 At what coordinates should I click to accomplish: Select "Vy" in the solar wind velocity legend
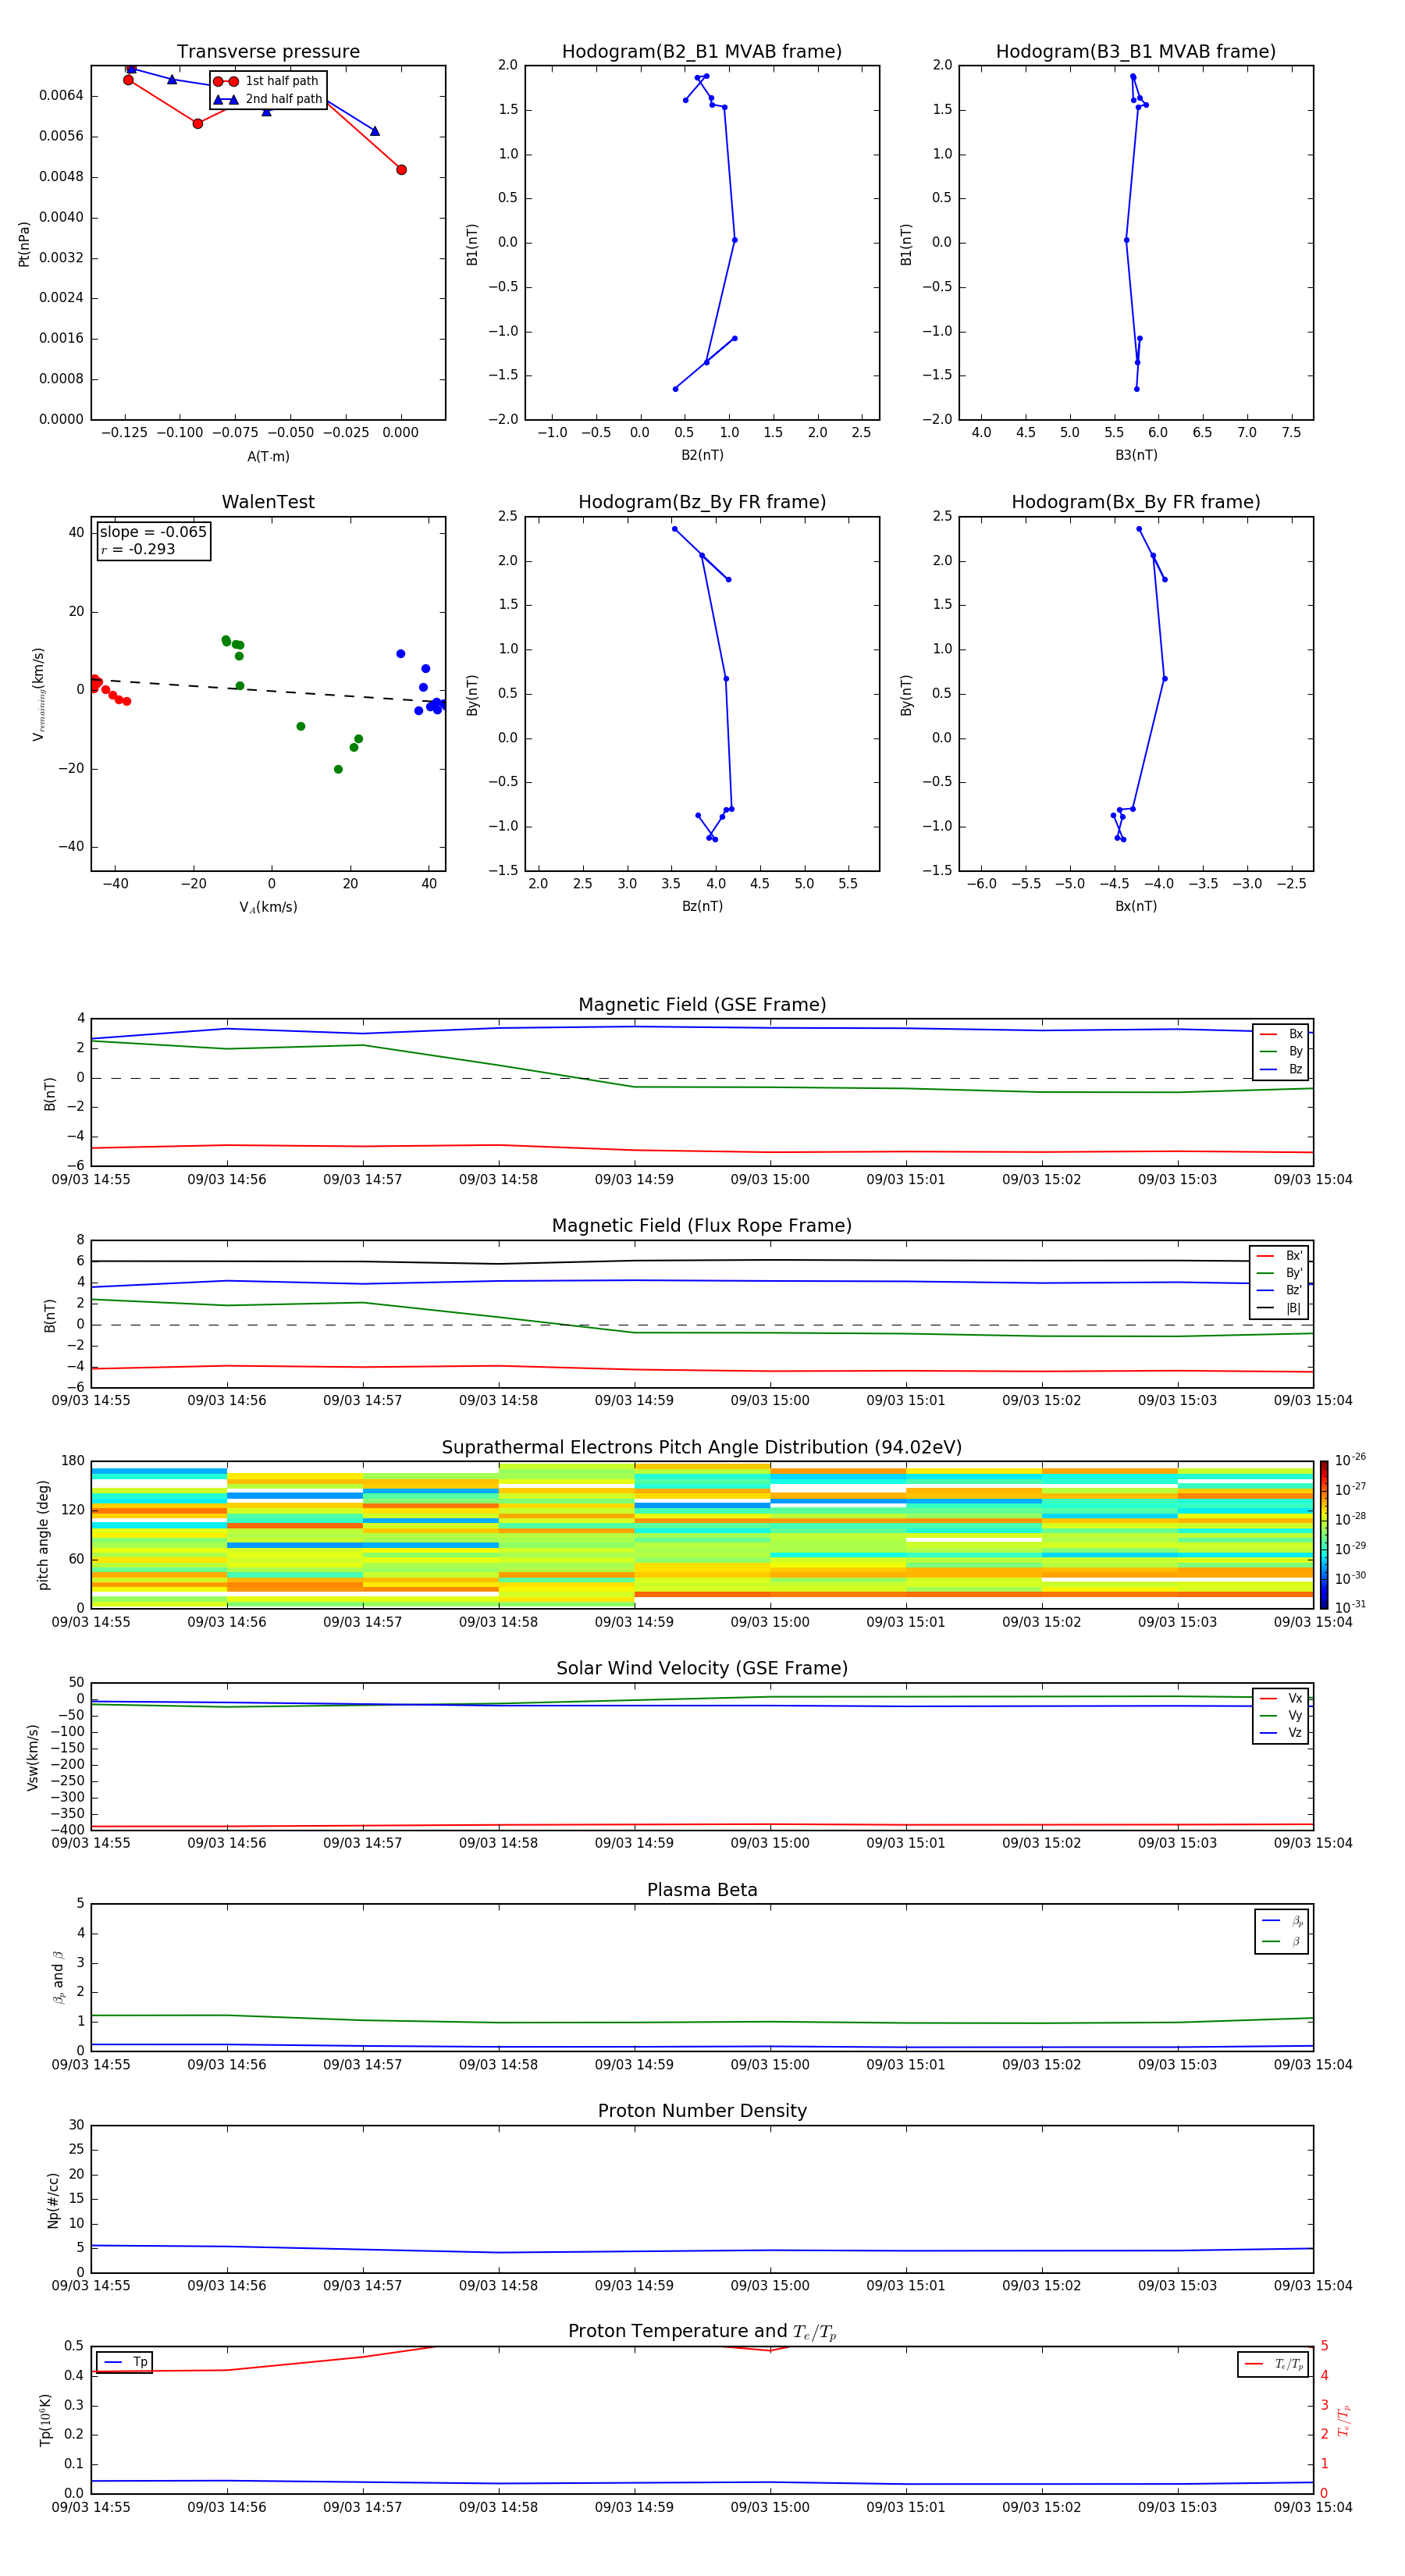click(x=1281, y=1715)
